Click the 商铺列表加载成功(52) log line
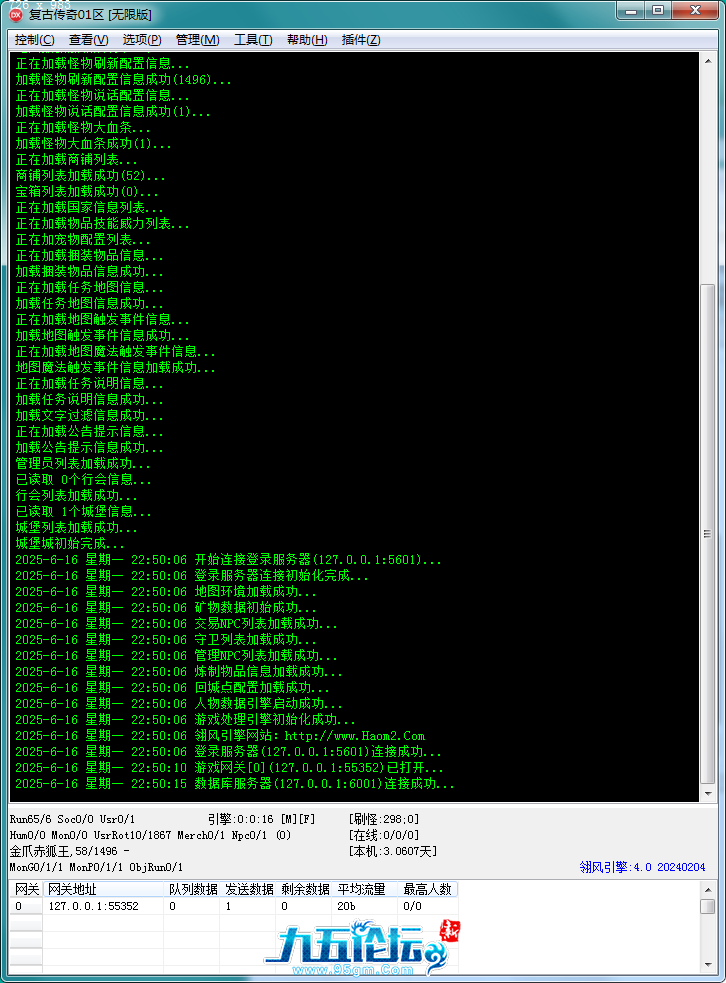 (x=90, y=176)
